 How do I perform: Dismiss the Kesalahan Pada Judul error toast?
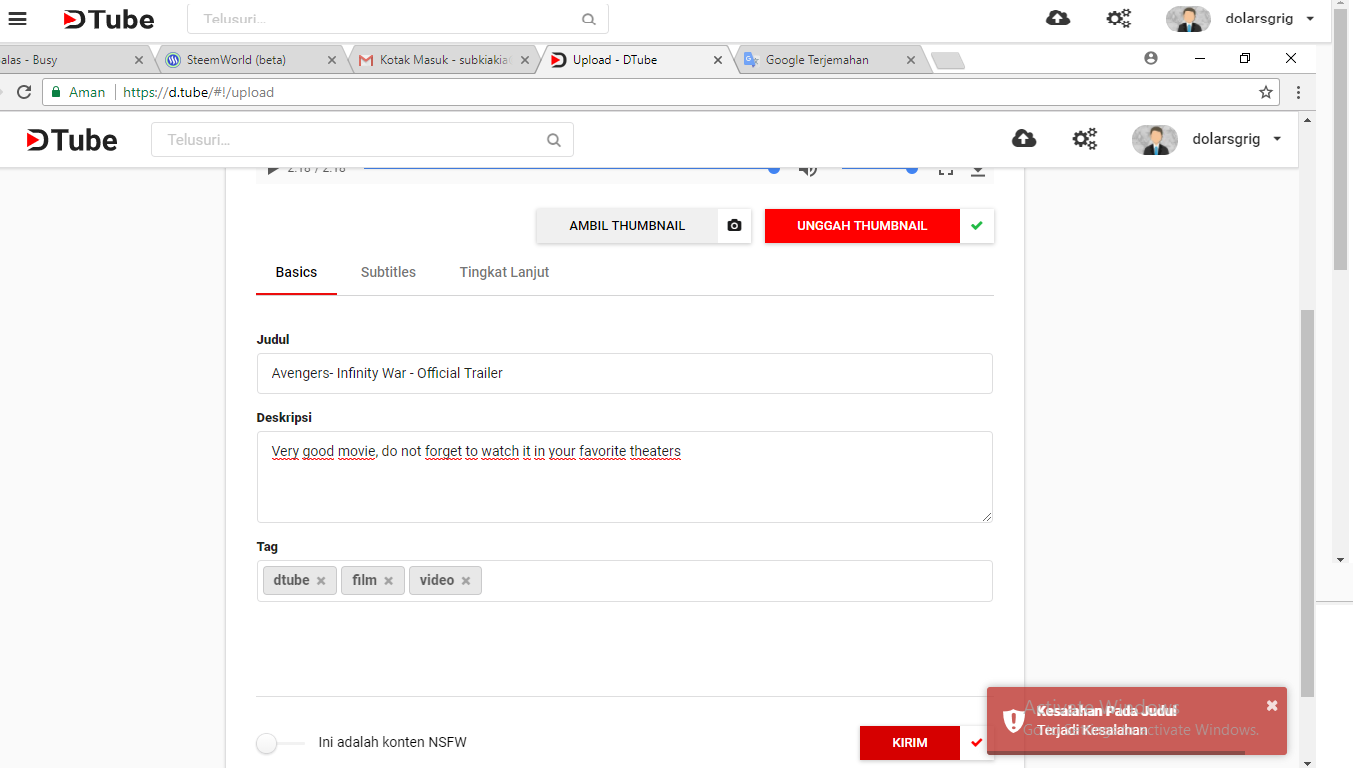click(x=1272, y=705)
